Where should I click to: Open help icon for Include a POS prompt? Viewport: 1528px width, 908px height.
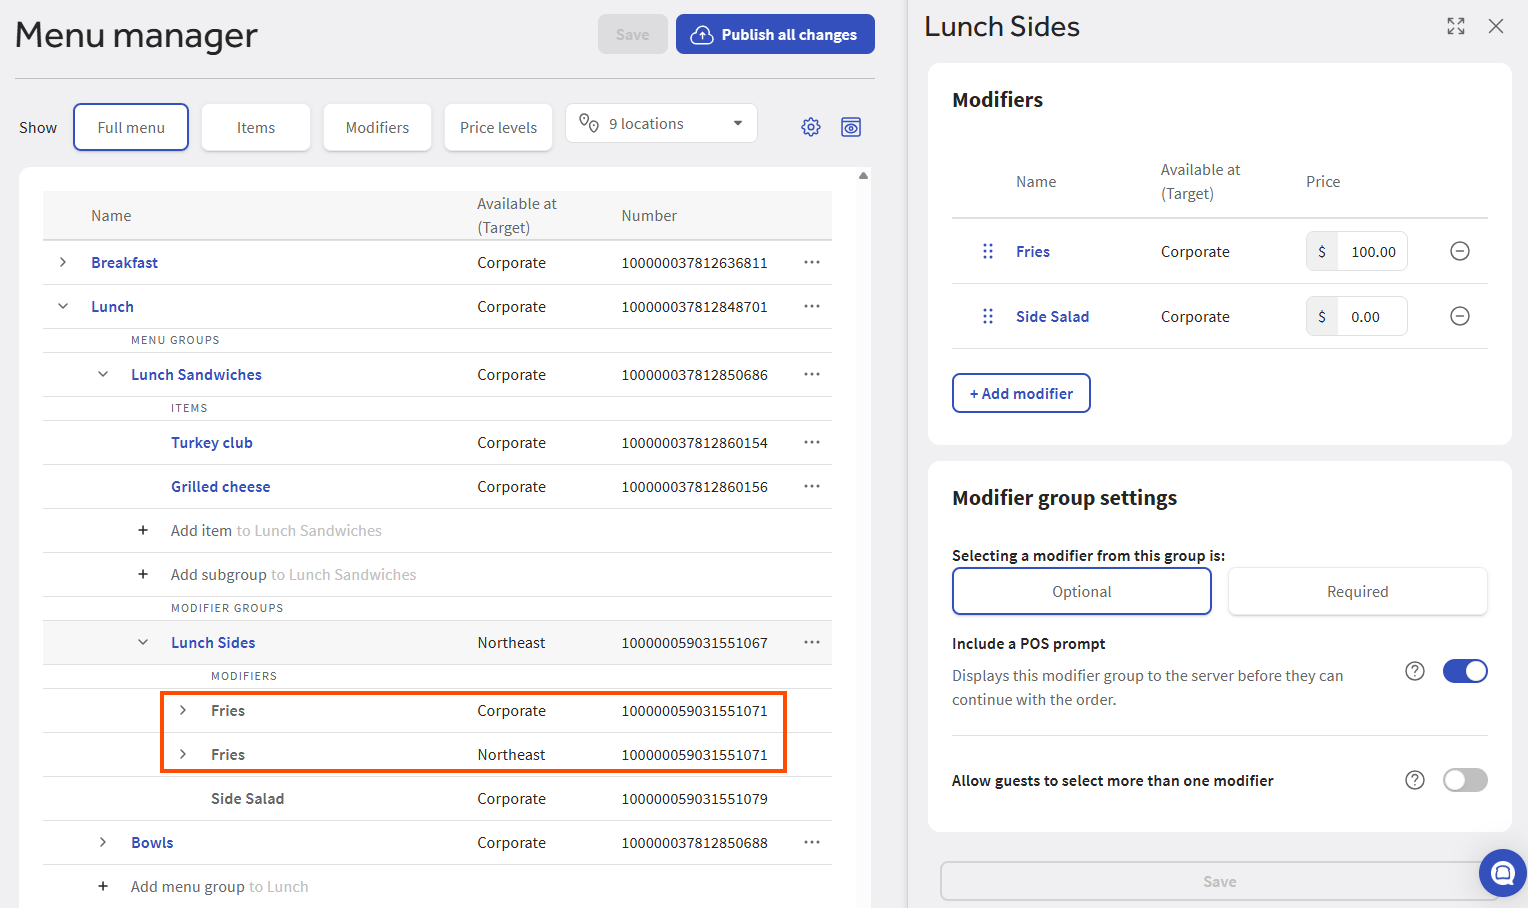pyautogui.click(x=1414, y=671)
